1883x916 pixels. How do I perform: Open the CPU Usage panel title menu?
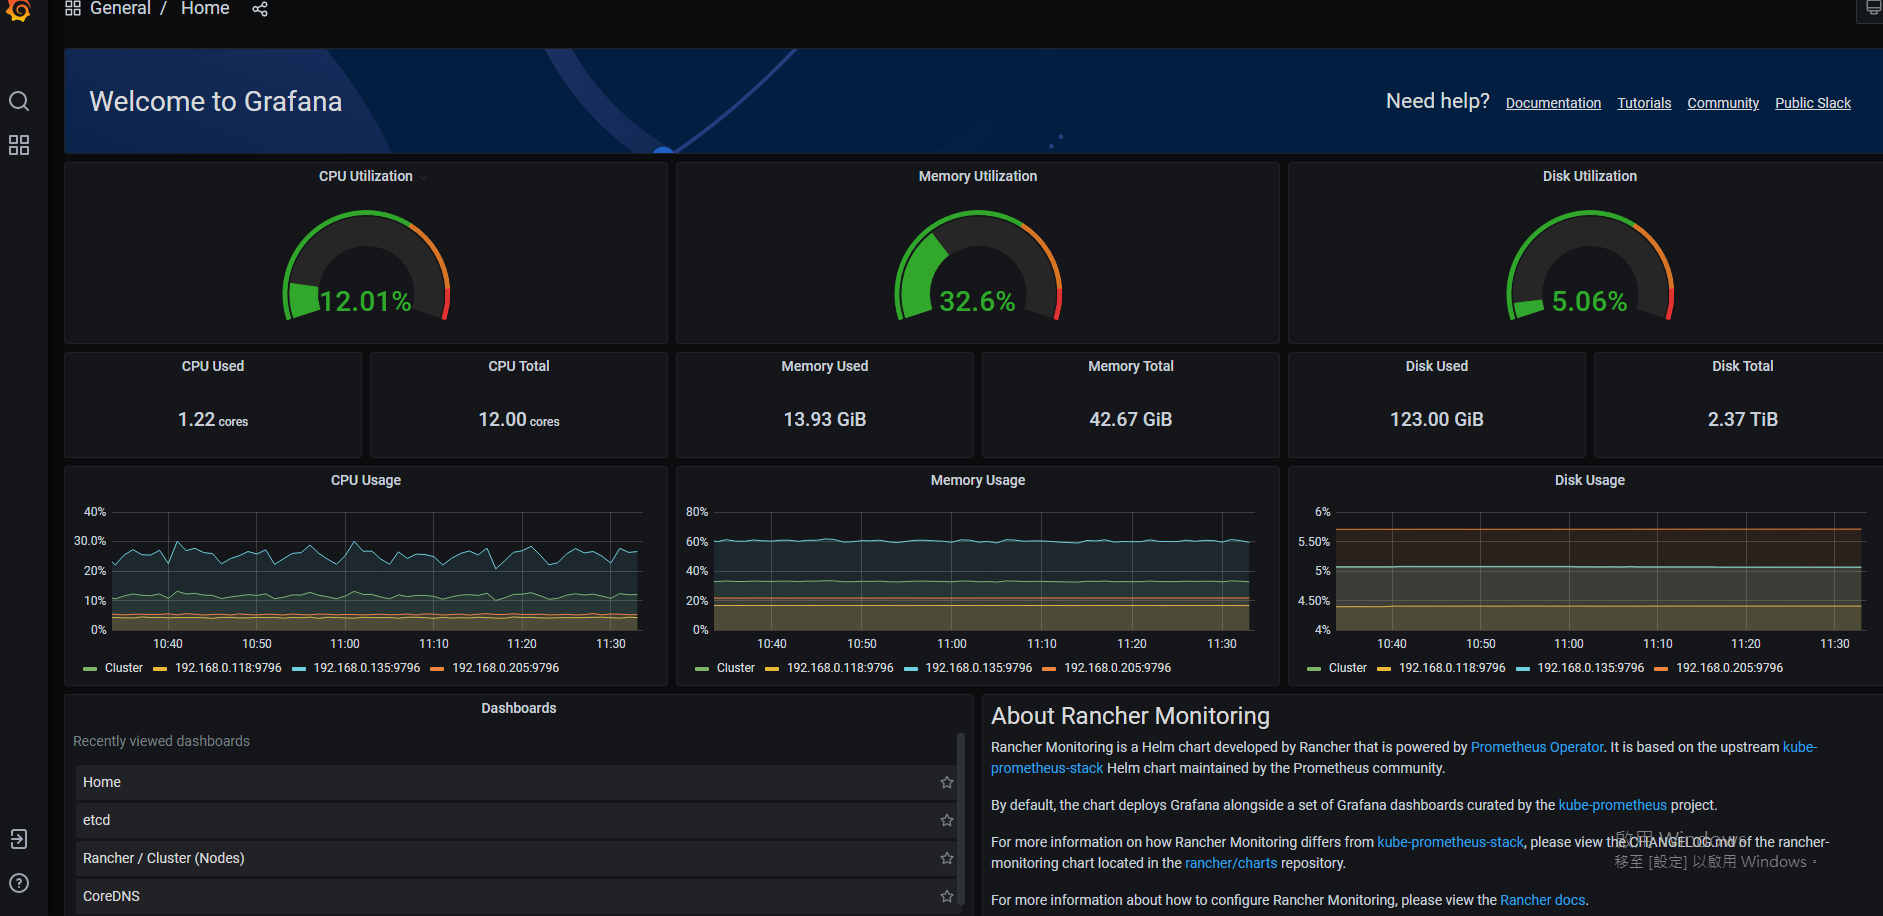click(366, 480)
